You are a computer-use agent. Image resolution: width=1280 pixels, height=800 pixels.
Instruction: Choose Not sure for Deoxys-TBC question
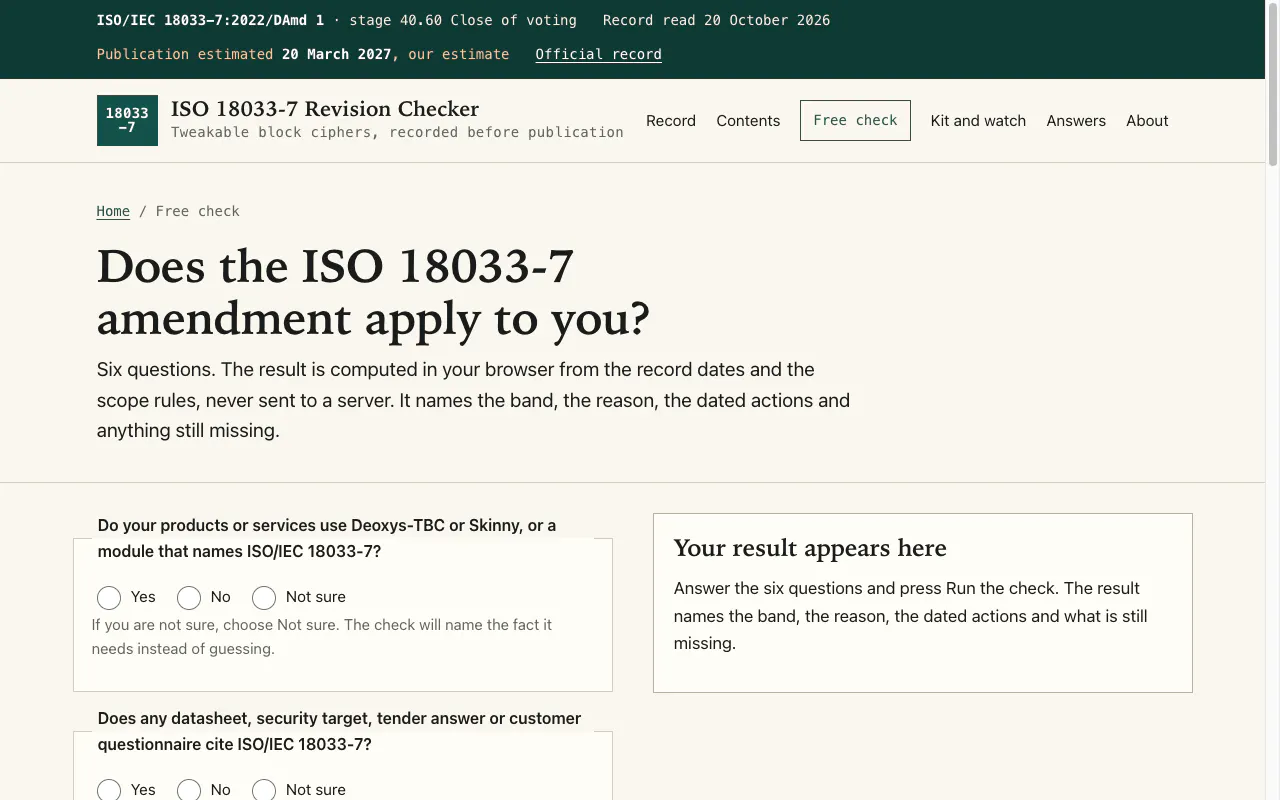pyautogui.click(x=264, y=598)
